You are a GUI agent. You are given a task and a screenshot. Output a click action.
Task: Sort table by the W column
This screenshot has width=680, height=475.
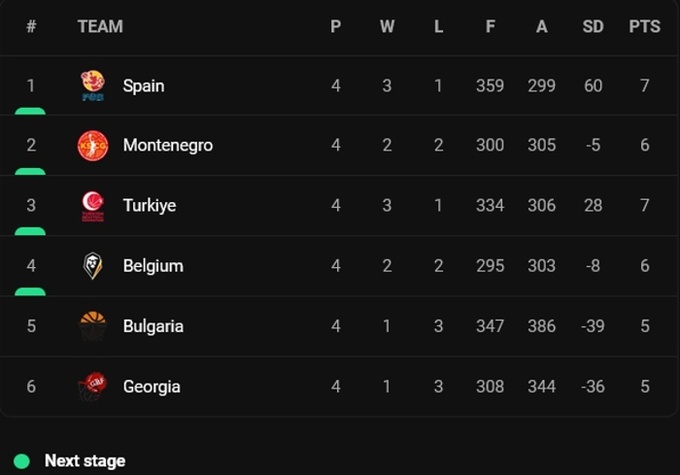point(387,27)
